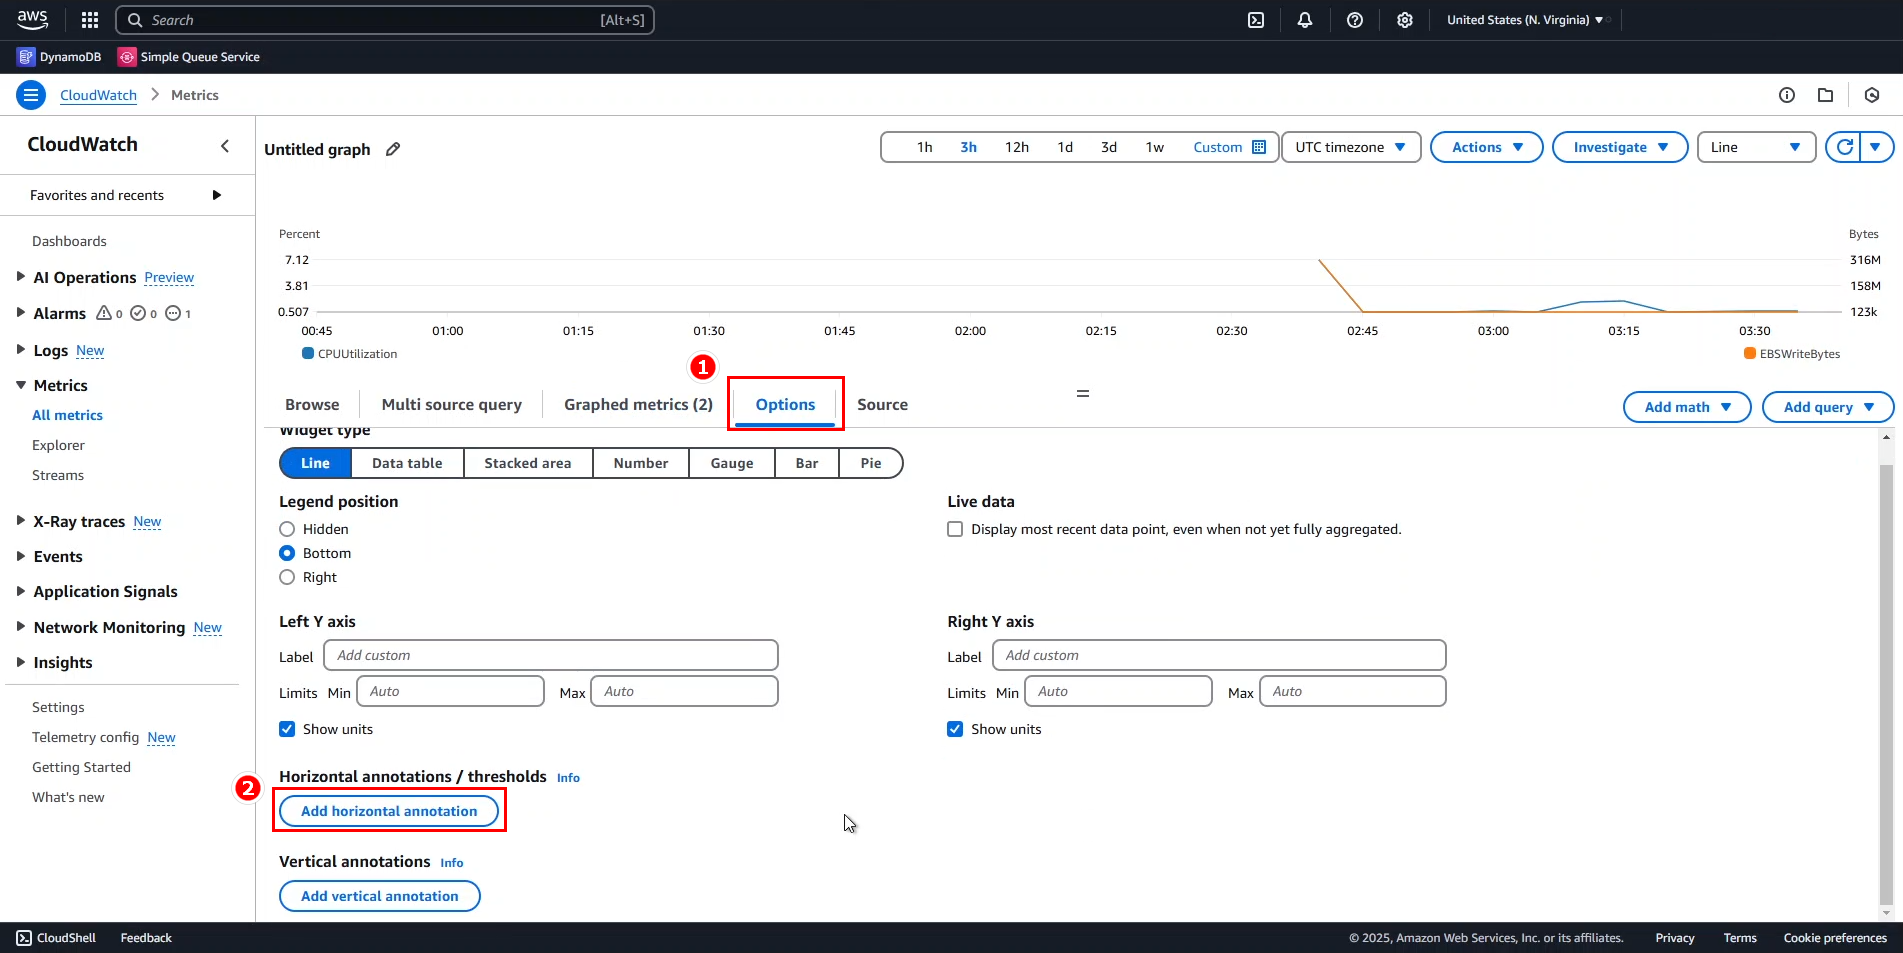Open the help question mark icon
This screenshot has width=1903, height=953.
tap(1355, 20)
